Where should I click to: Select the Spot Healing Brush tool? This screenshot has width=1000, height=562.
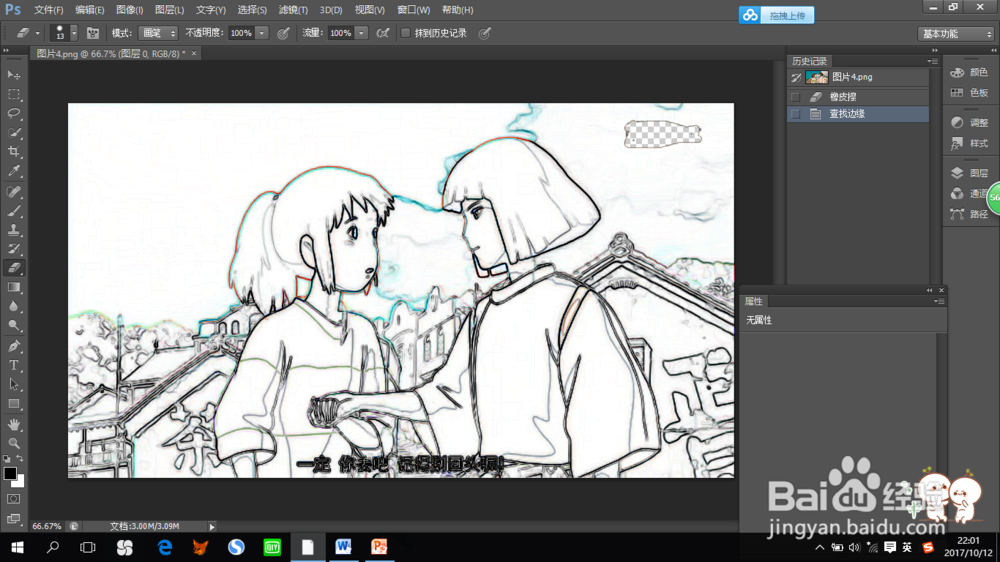(x=13, y=191)
